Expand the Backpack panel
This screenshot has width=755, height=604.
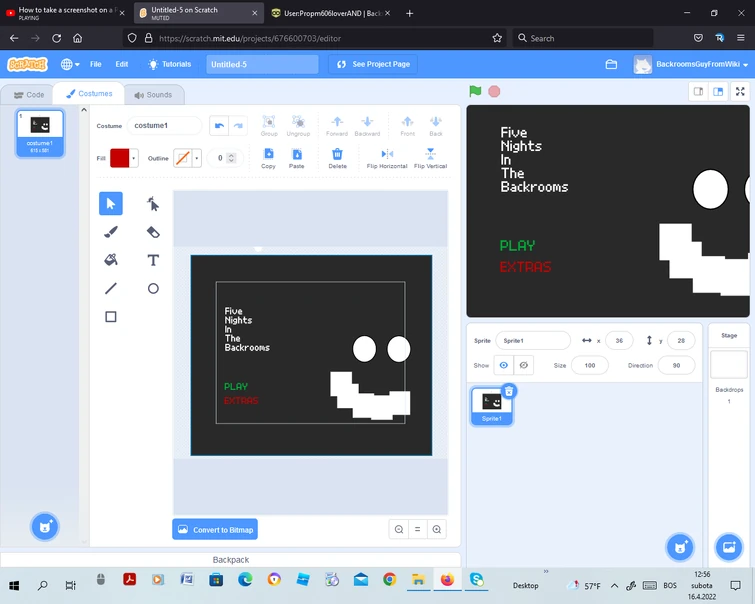[x=231, y=560]
